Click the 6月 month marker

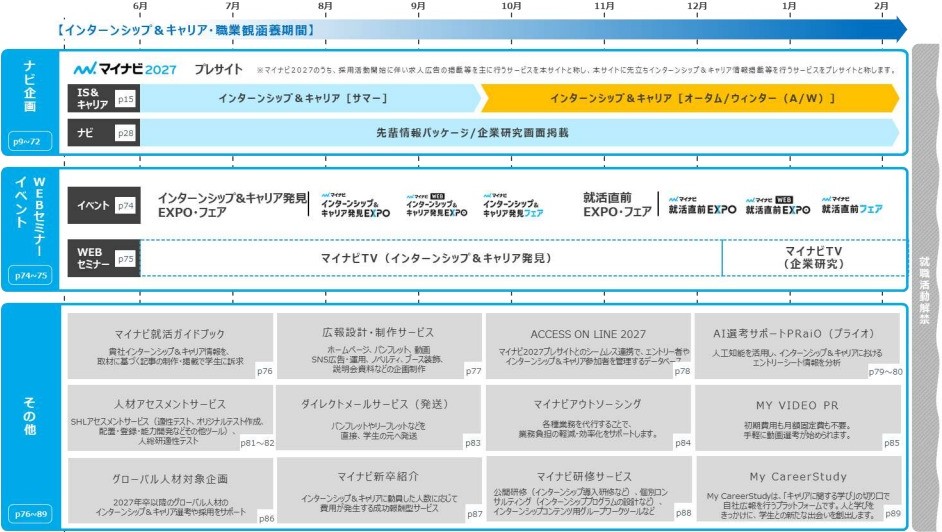140,6
